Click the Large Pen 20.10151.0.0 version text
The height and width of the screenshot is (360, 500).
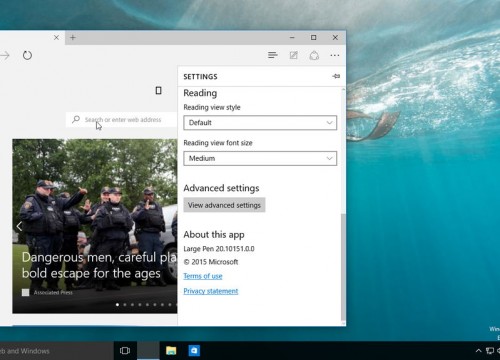point(219,249)
